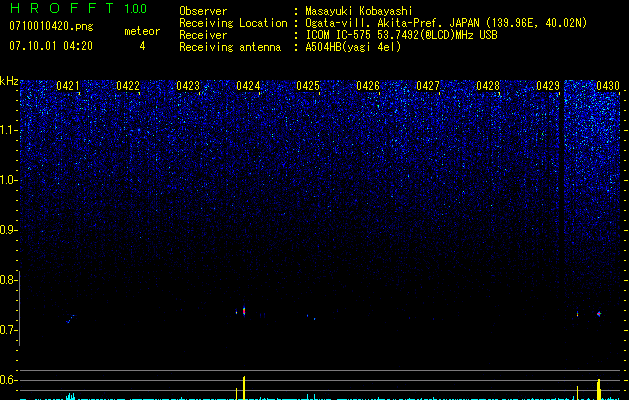Click the observer name Masayuki Kobayashi
The height and width of the screenshot is (400, 629).
click(x=358, y=11)
